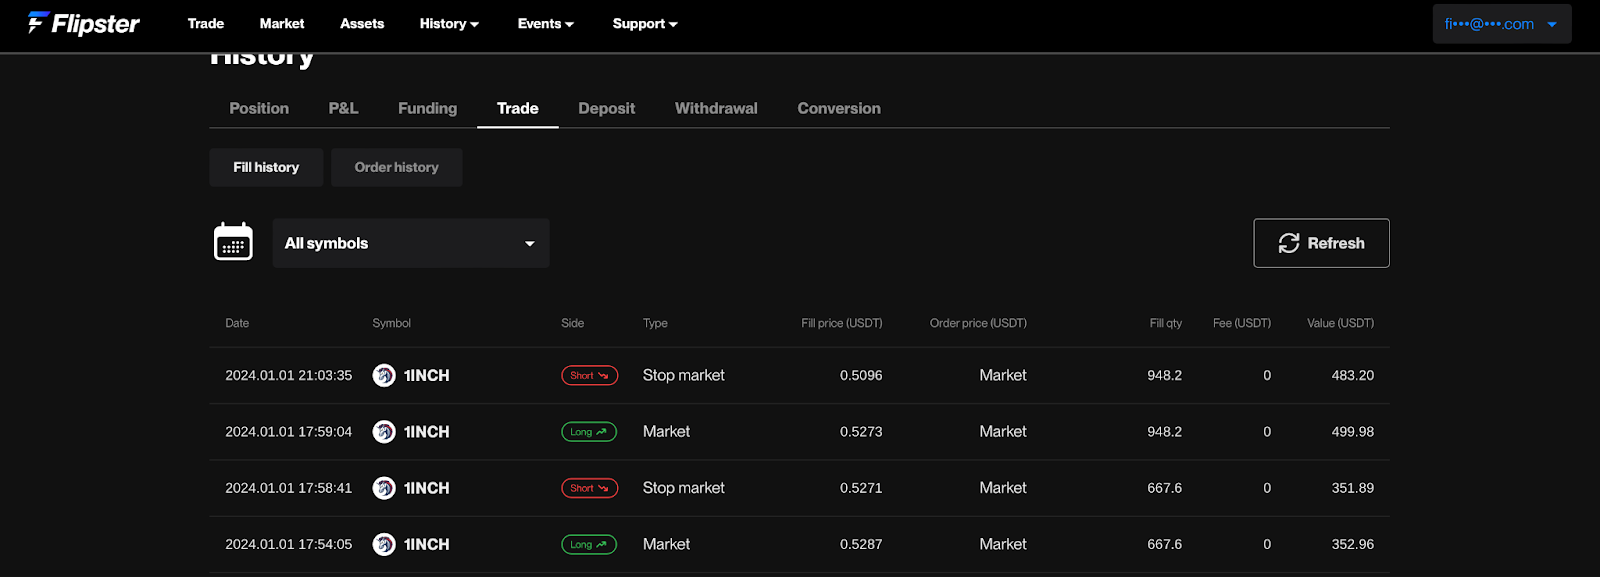Click the Long badge on 17:54:05 trade
The image size is (1600, 577).
(588, 545)
